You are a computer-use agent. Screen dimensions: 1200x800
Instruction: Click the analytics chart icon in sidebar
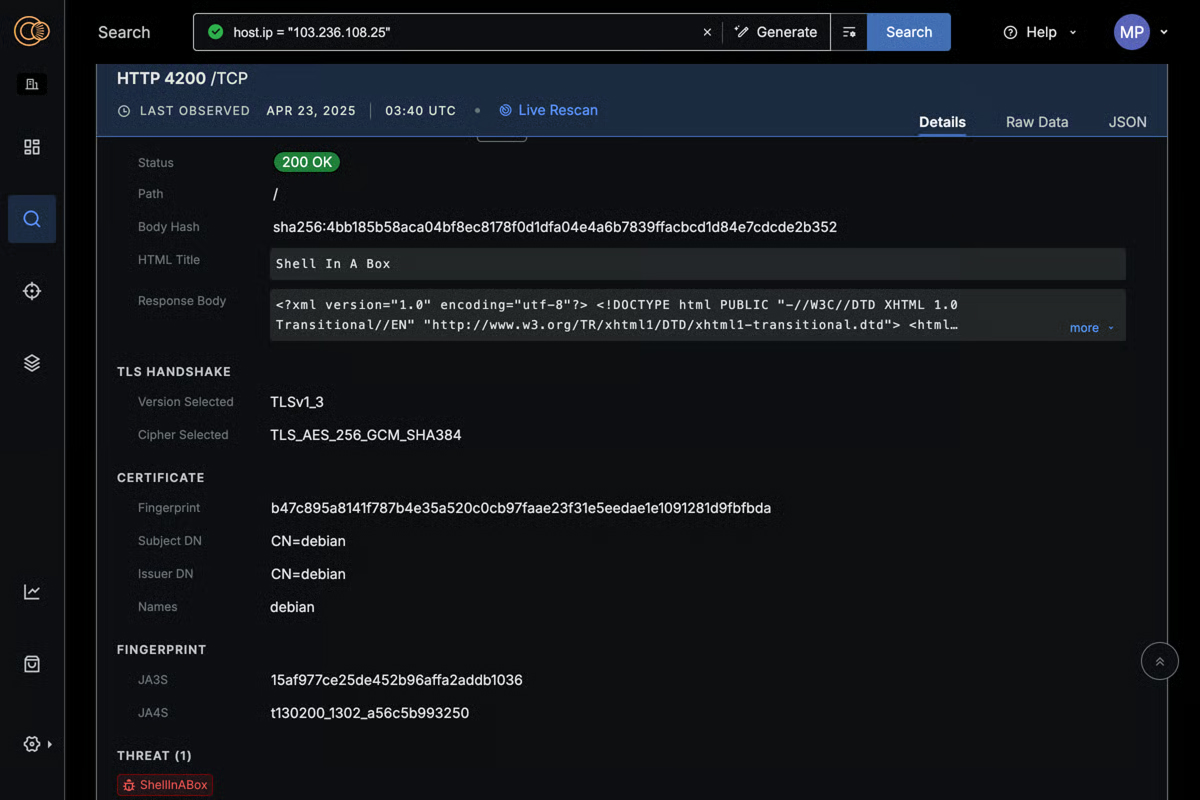pos(31,591)
